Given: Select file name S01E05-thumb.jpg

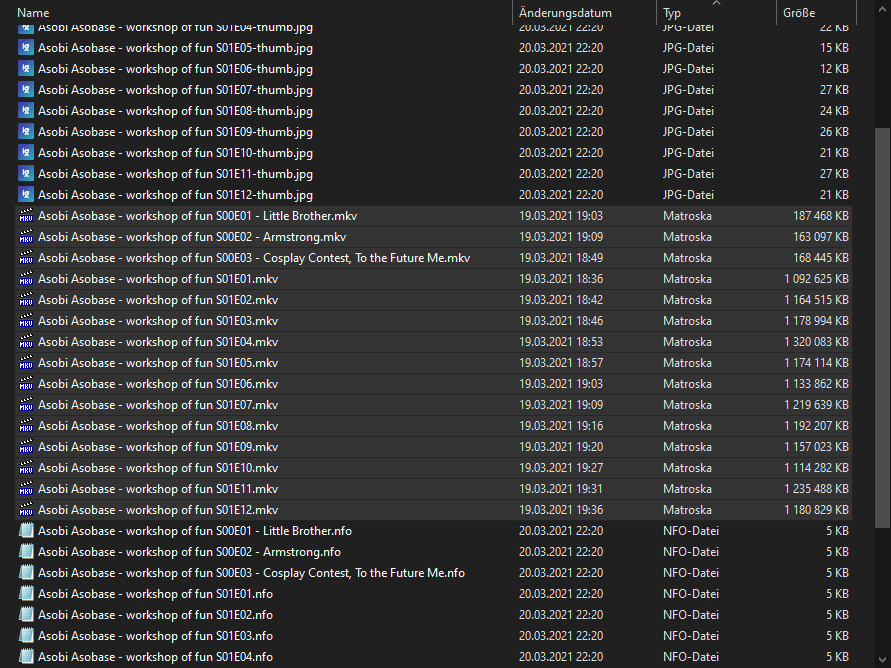Looking at the screenshot, I should (x=175, y=48).
